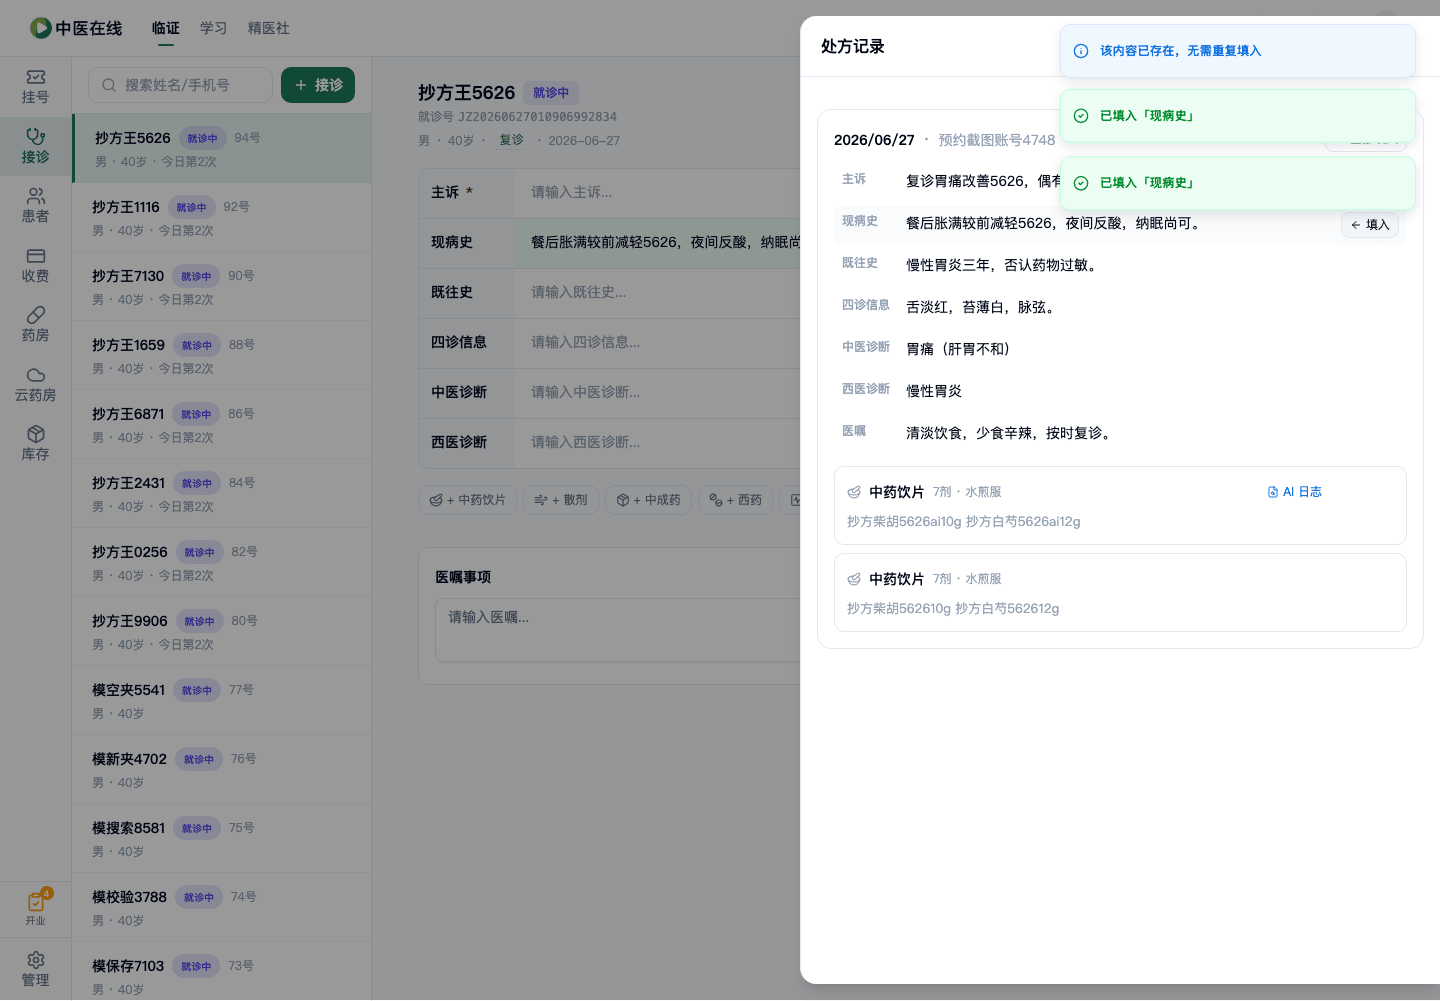Click check icon on second 已填入「现病史」 toast

pos(1081,183)
